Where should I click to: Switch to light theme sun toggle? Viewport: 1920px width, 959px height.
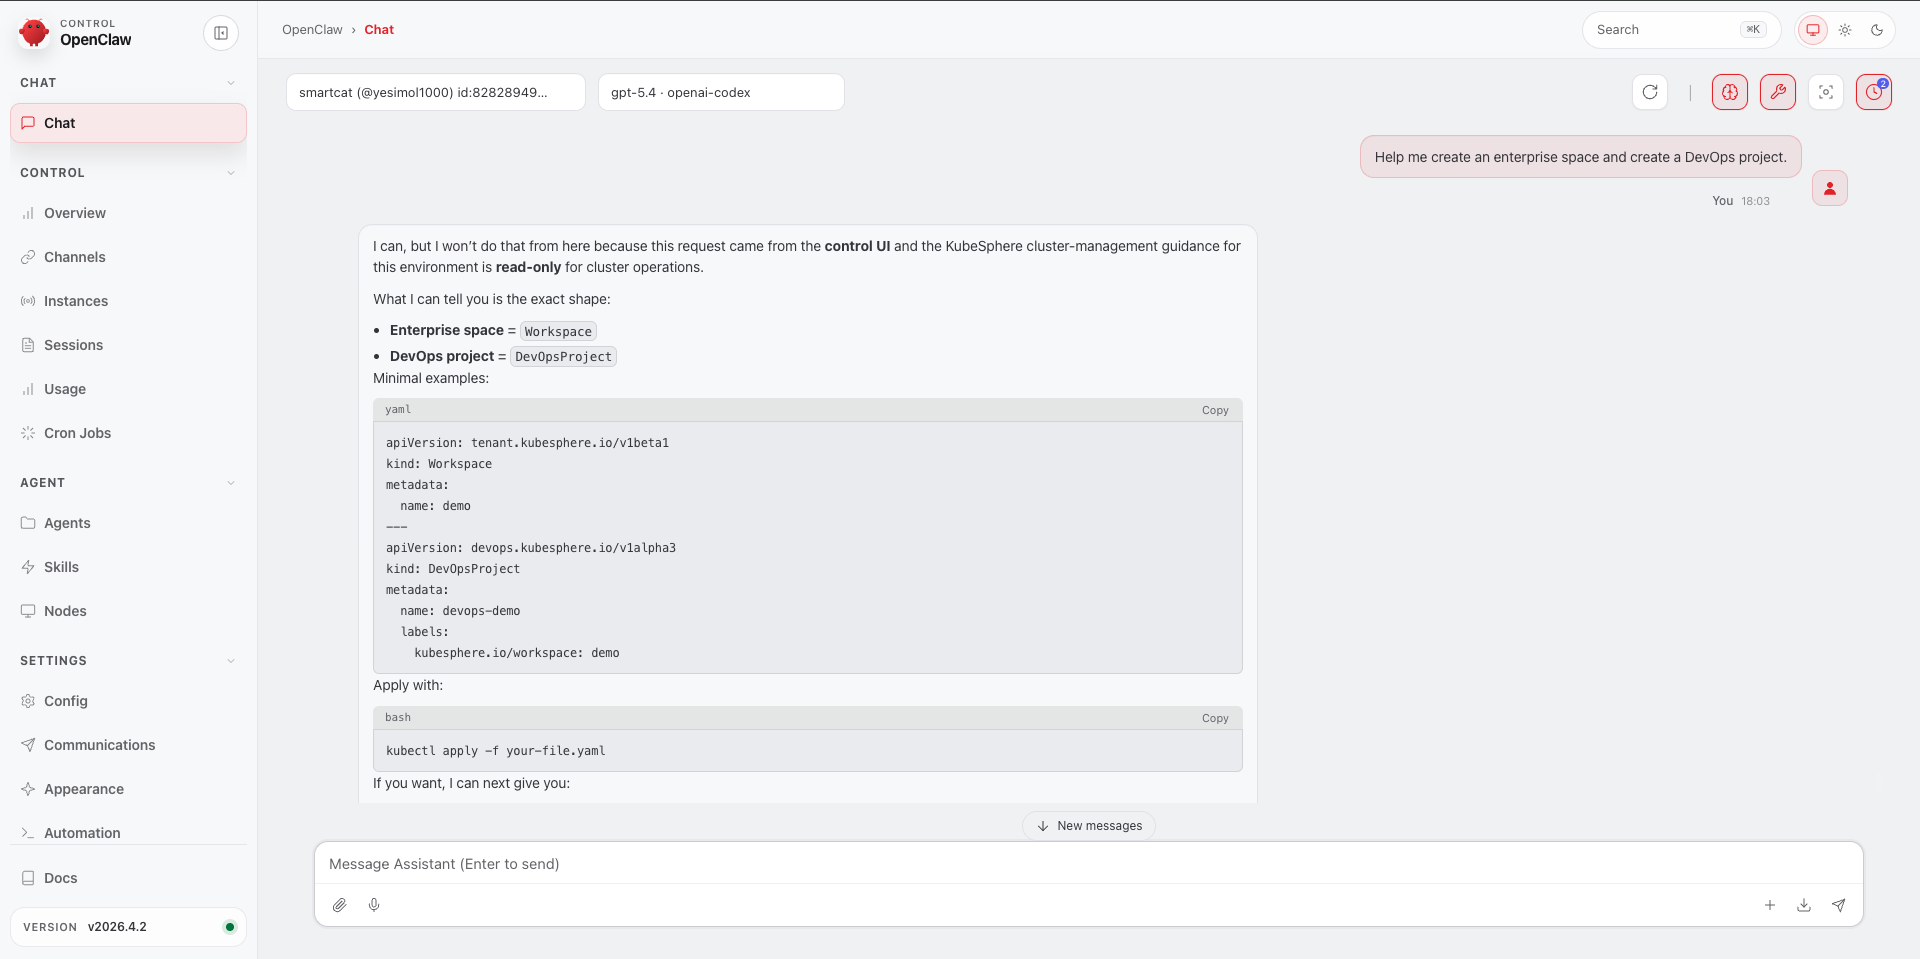pyautogui.click(x=1845, y=30)
